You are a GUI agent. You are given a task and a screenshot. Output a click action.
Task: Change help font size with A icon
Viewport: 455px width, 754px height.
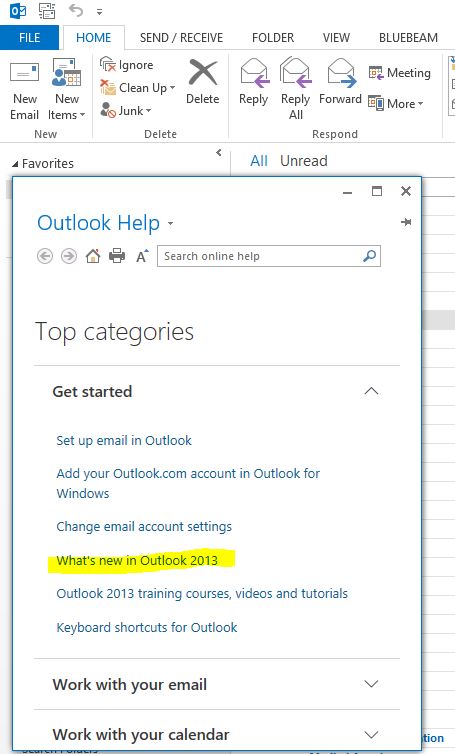(x=142, y=256)
